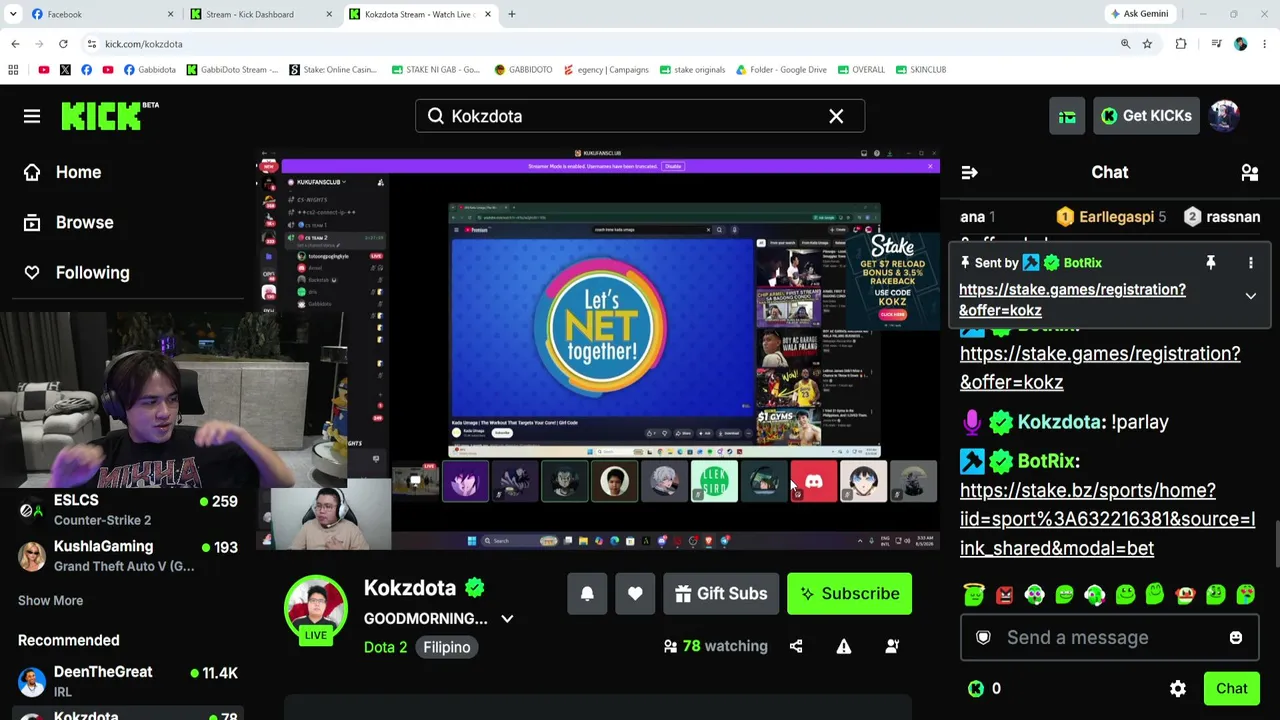1280x720 pixels.
Task: Expand the pinned message chevron
Action: (1250, 296)
